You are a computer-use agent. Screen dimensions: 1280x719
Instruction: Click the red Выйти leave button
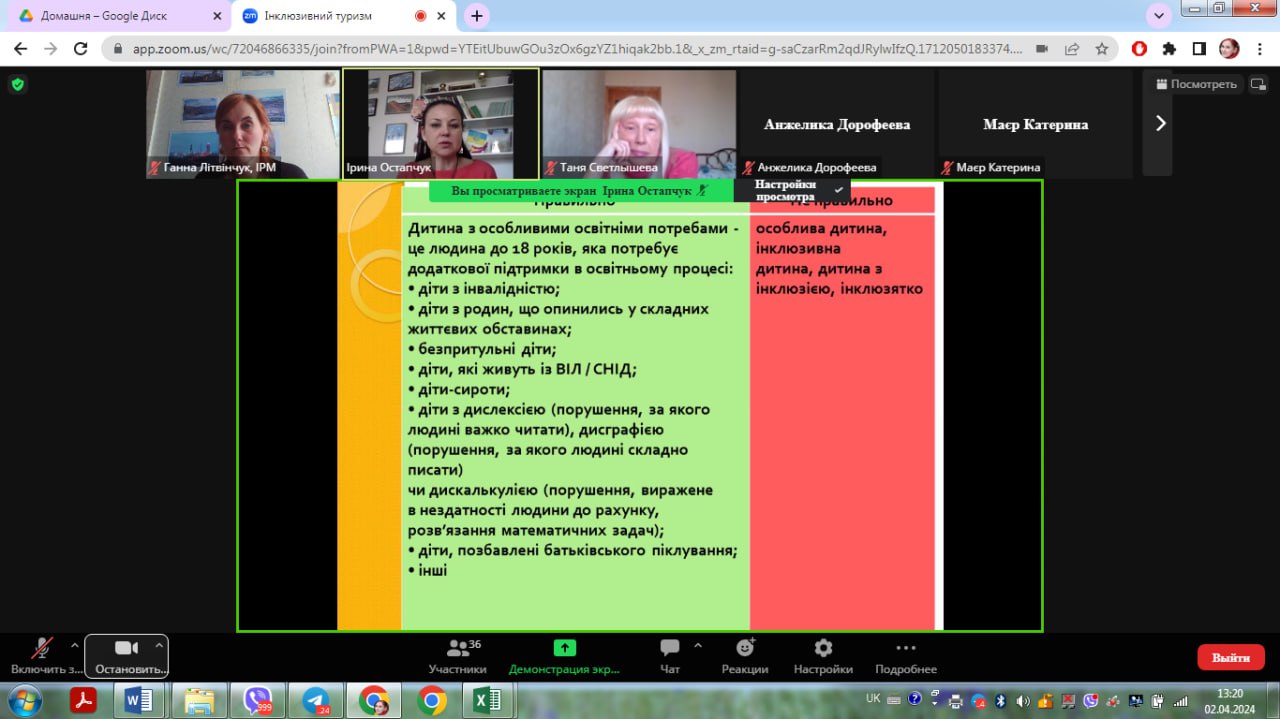[x=1230, y=657]
